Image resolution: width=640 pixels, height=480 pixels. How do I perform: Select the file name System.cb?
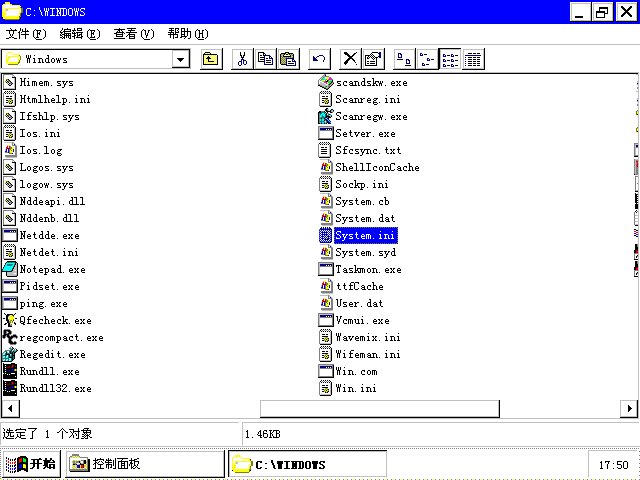tap(362, 202)
